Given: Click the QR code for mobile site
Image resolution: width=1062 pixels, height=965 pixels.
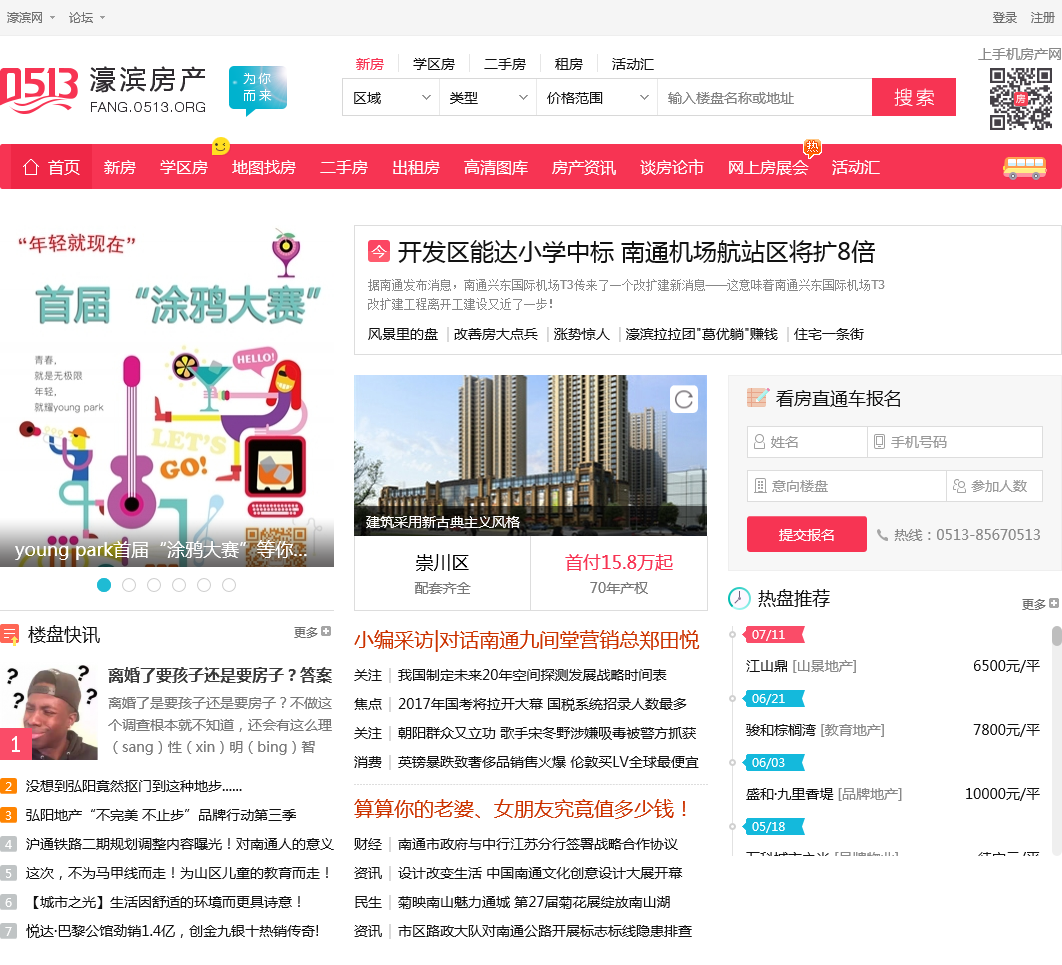Looking at the screenshot, I should click(1021, 99).
